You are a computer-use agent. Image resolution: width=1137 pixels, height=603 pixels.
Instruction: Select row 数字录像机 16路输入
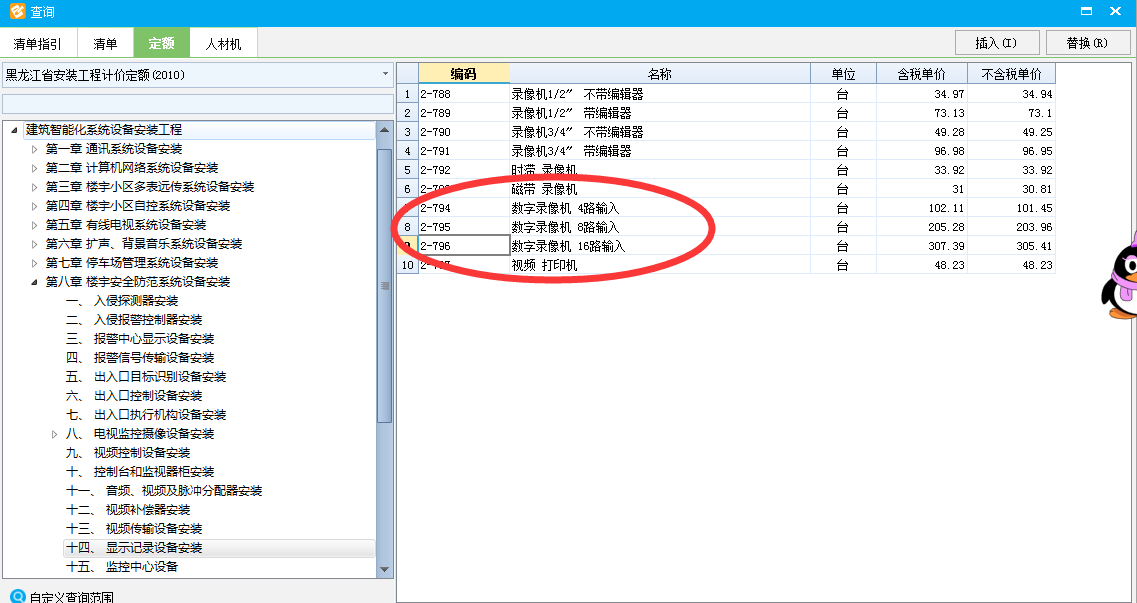coord(660,246)
